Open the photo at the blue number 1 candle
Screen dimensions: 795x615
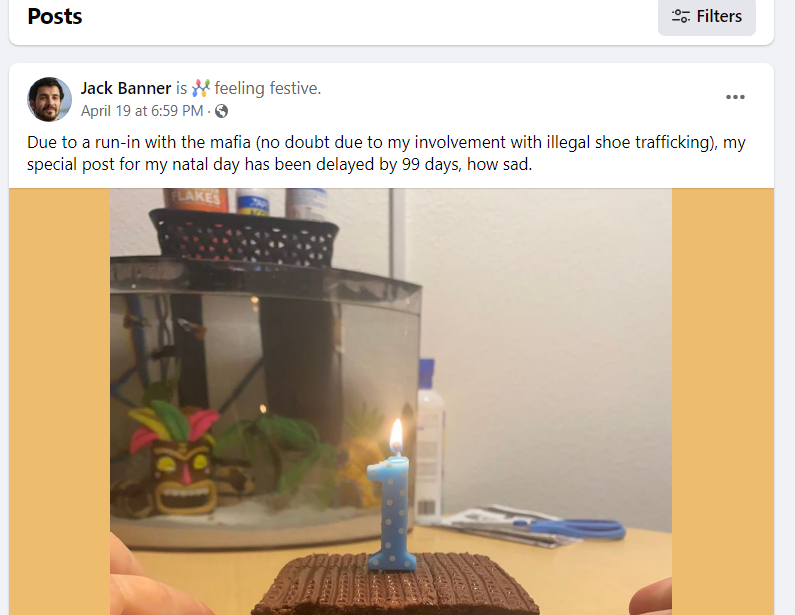pos(390,512)
